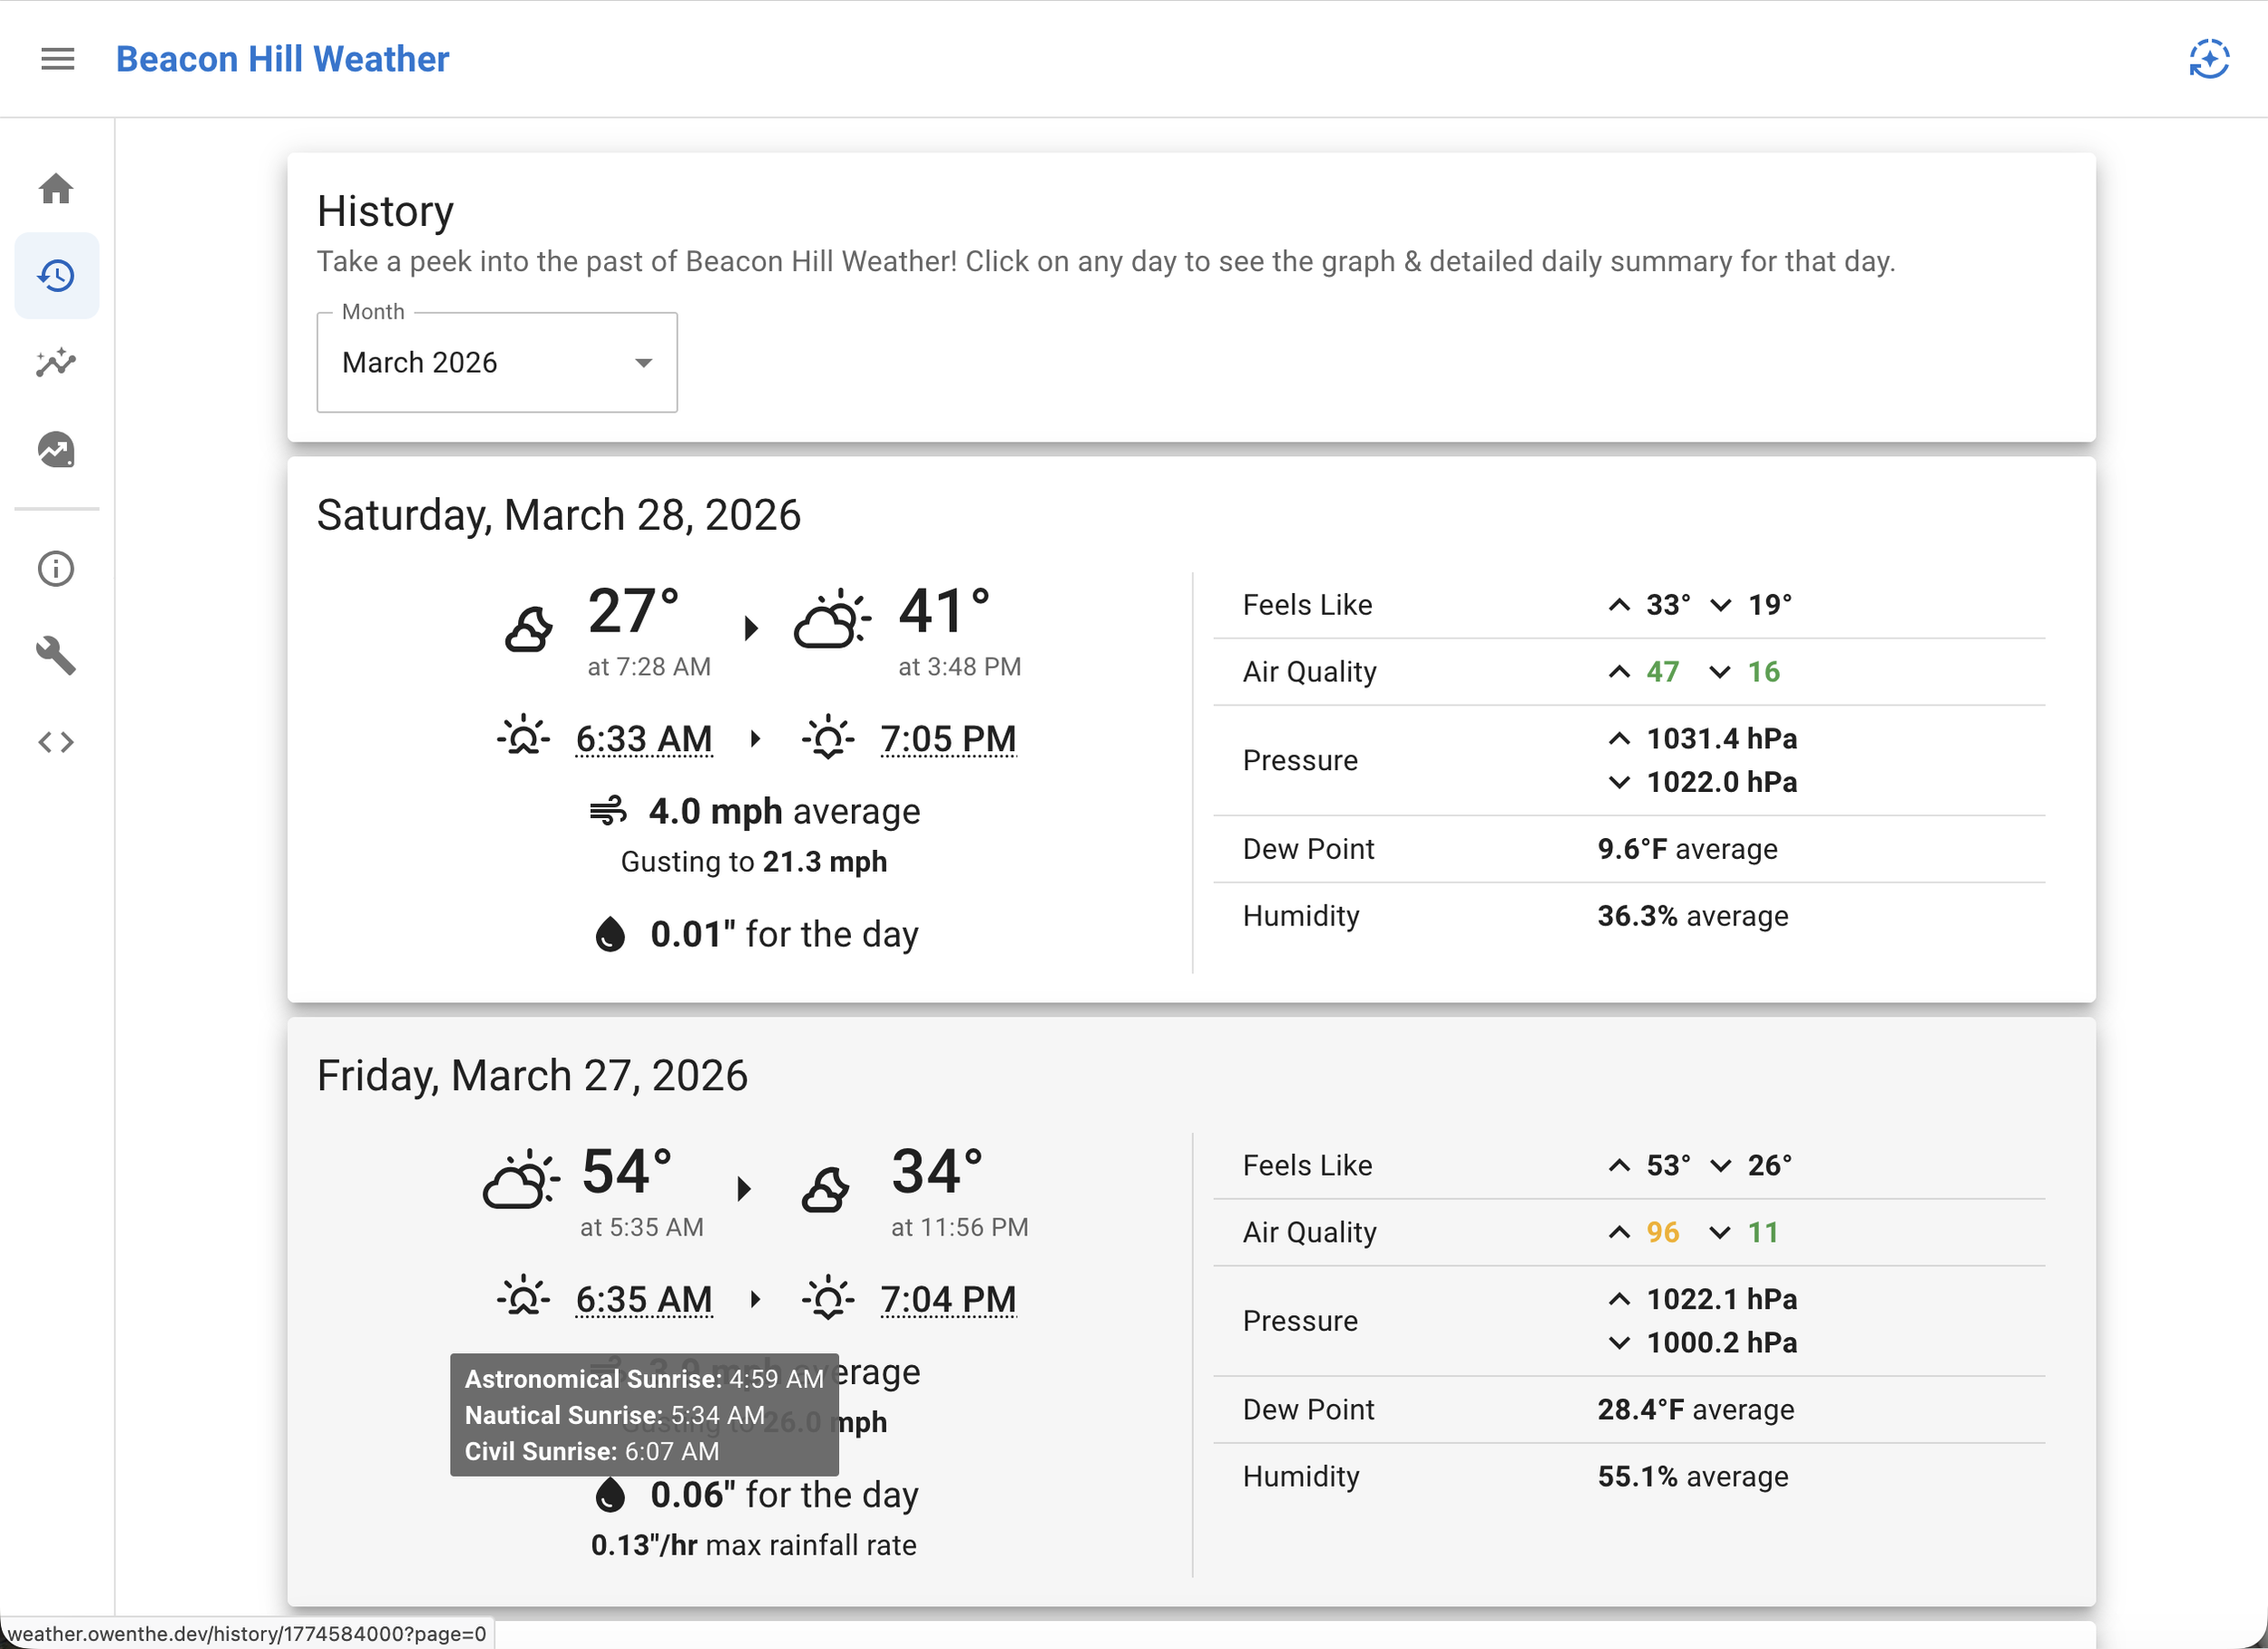The image size is (2268, 1649).
Task: Open the Info page via sidebar icon
Action: [x=56, y=568]
